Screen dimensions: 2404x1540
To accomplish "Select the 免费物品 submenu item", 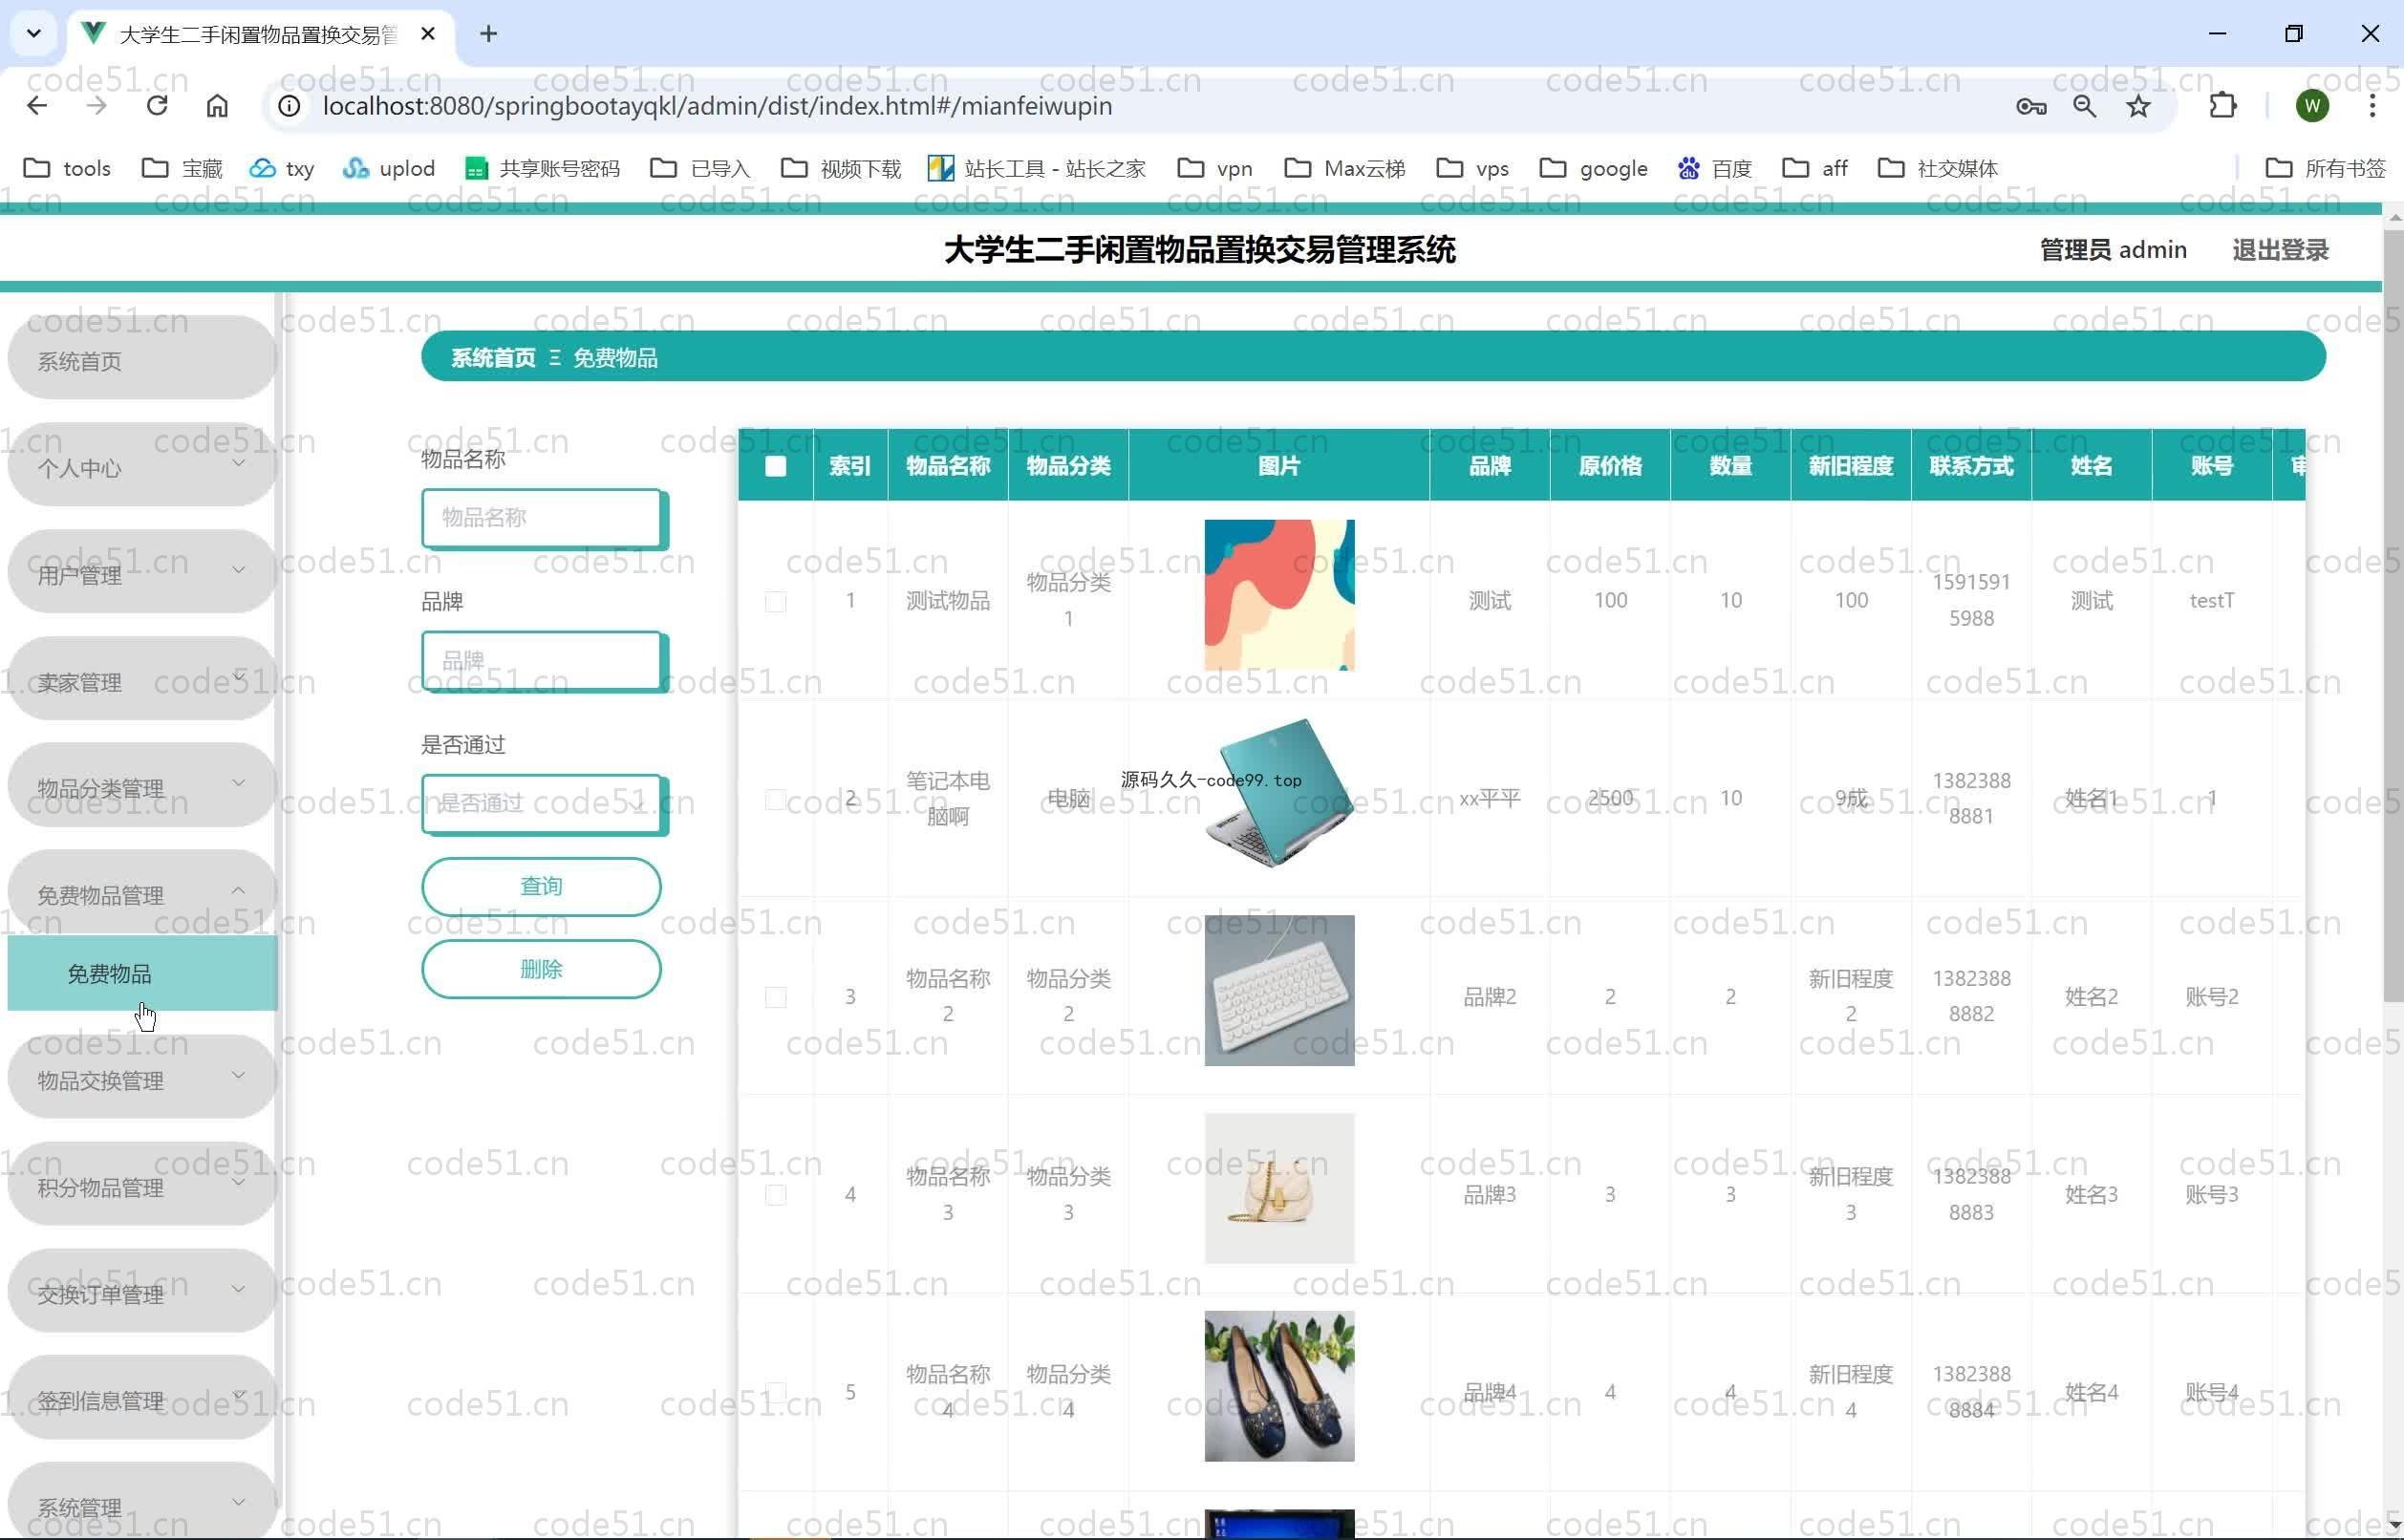I will 141,973.
